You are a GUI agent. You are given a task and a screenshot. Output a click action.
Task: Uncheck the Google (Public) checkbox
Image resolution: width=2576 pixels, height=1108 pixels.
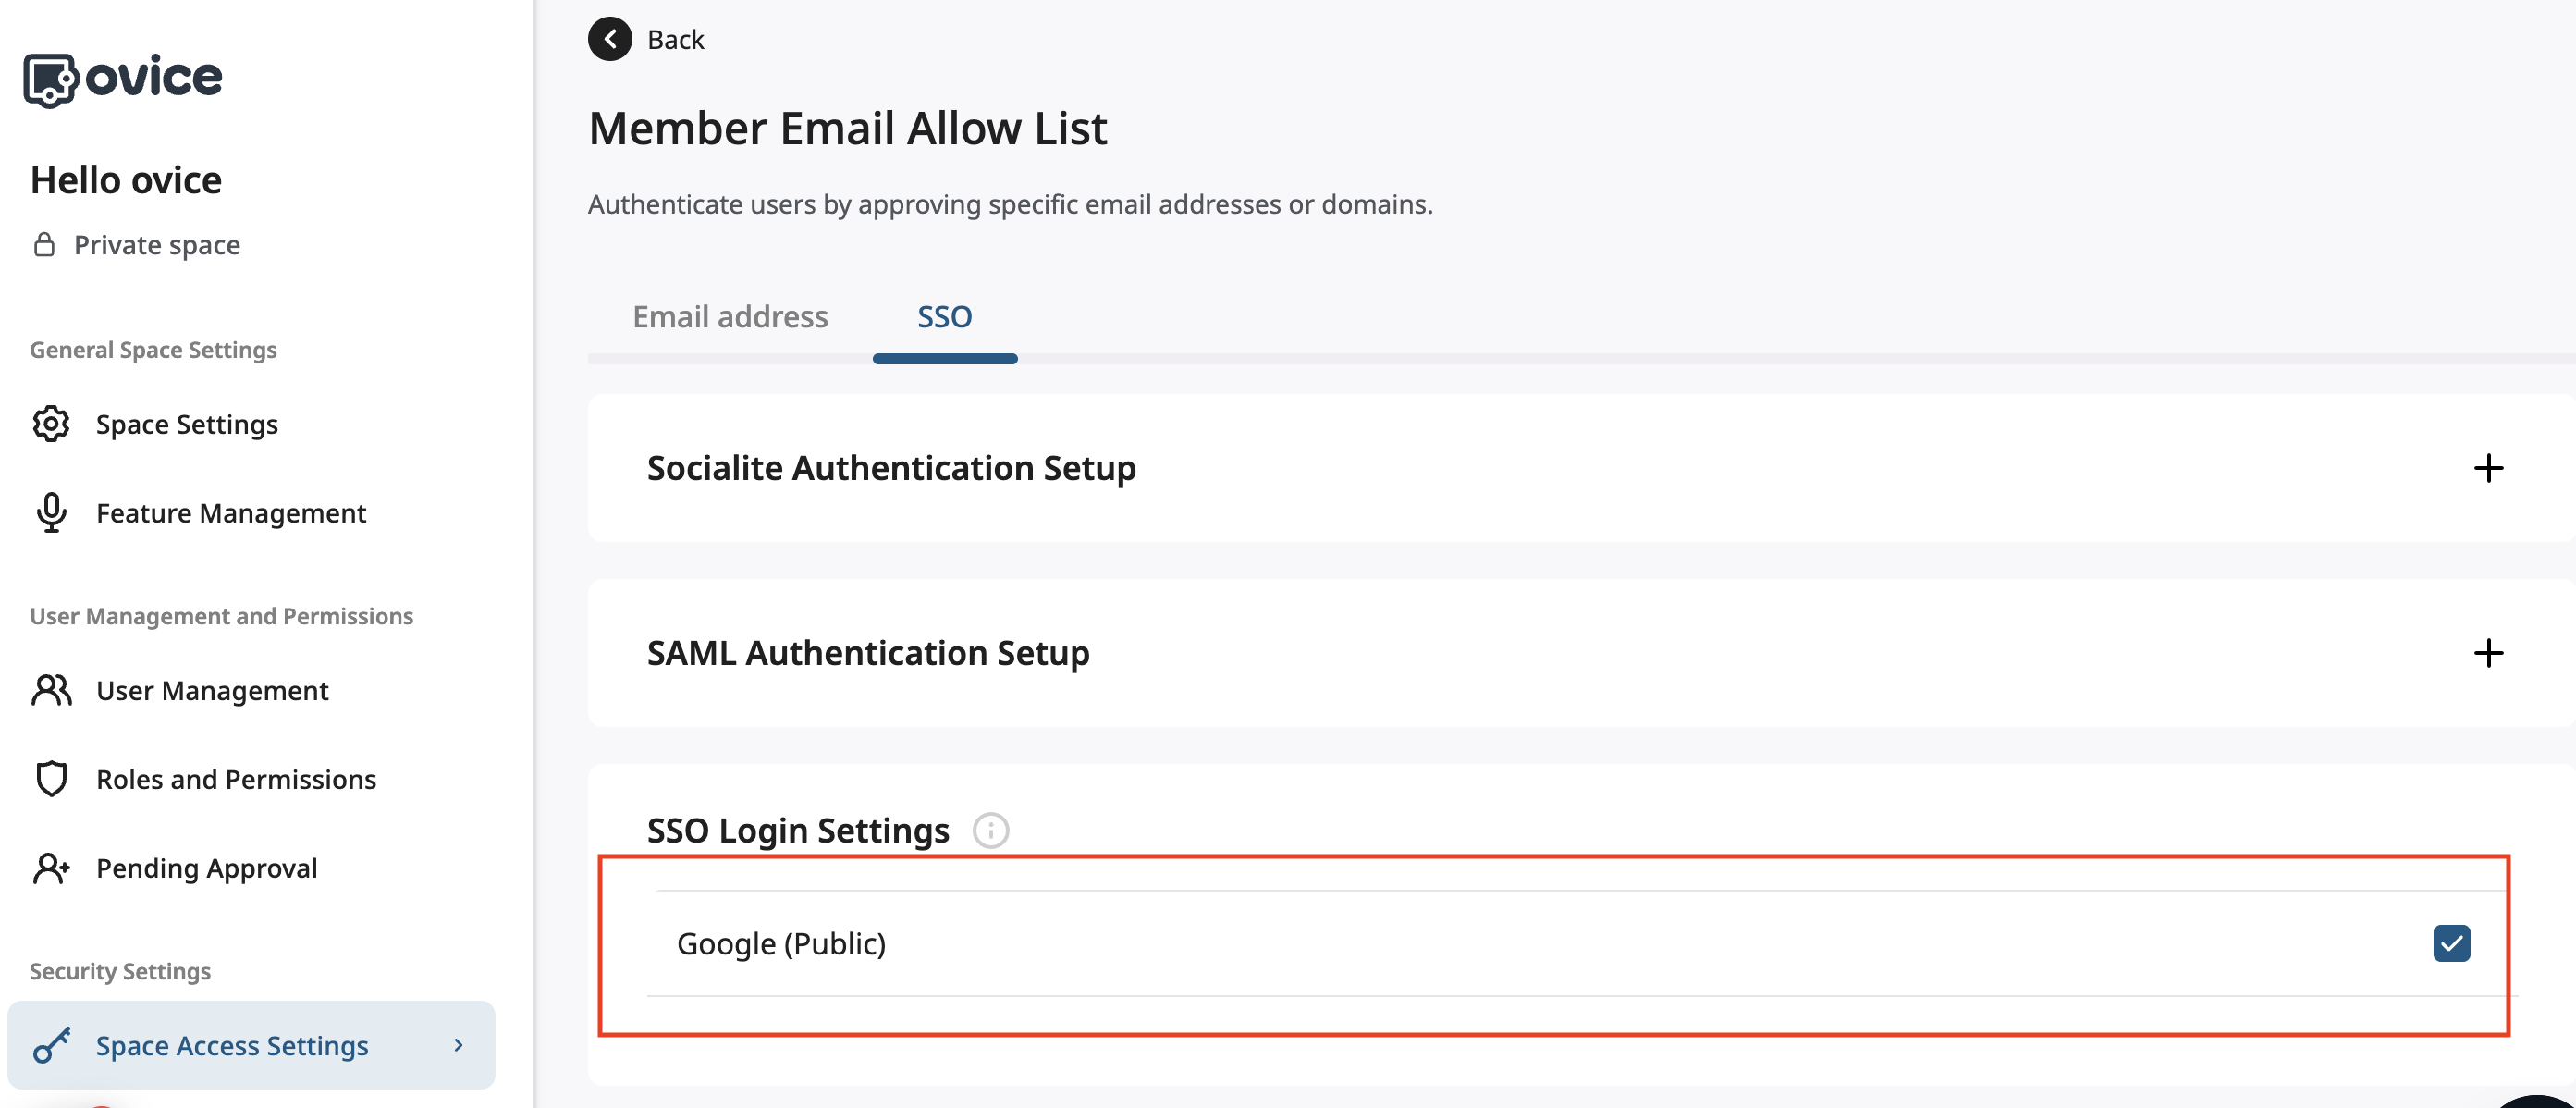tap(2450, 943)
